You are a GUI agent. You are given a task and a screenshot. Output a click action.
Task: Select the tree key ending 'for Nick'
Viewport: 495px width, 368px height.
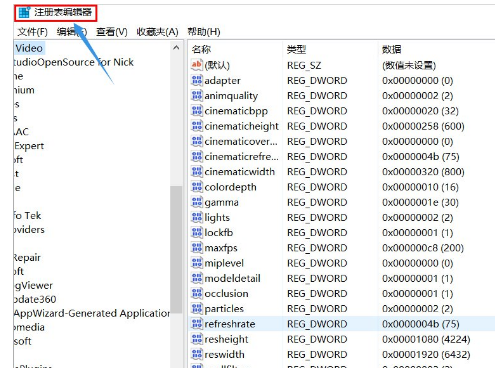tap(73, 62)
